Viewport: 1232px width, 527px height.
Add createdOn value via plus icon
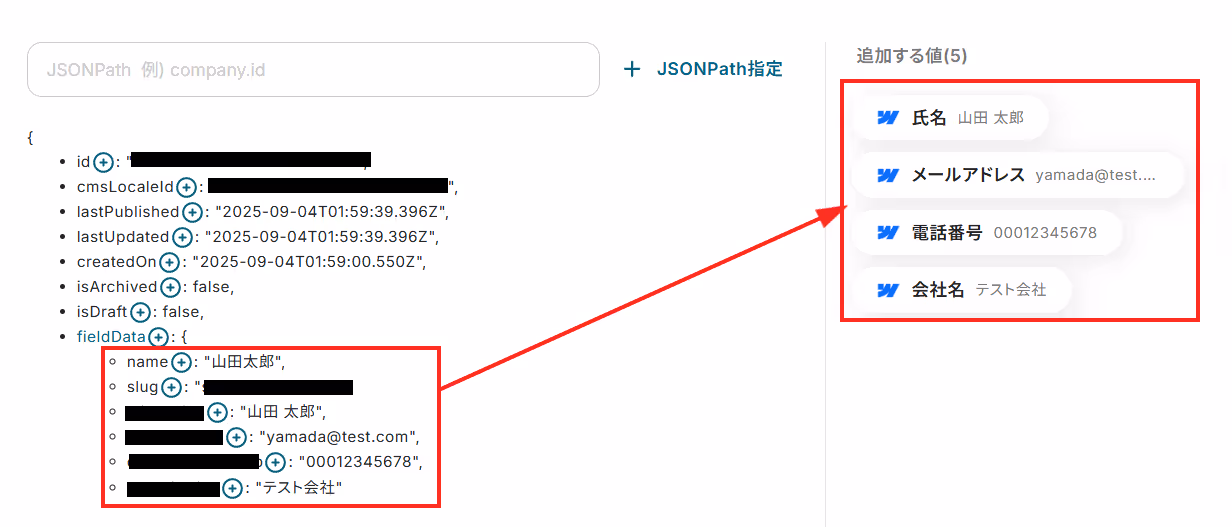[169, 262]
